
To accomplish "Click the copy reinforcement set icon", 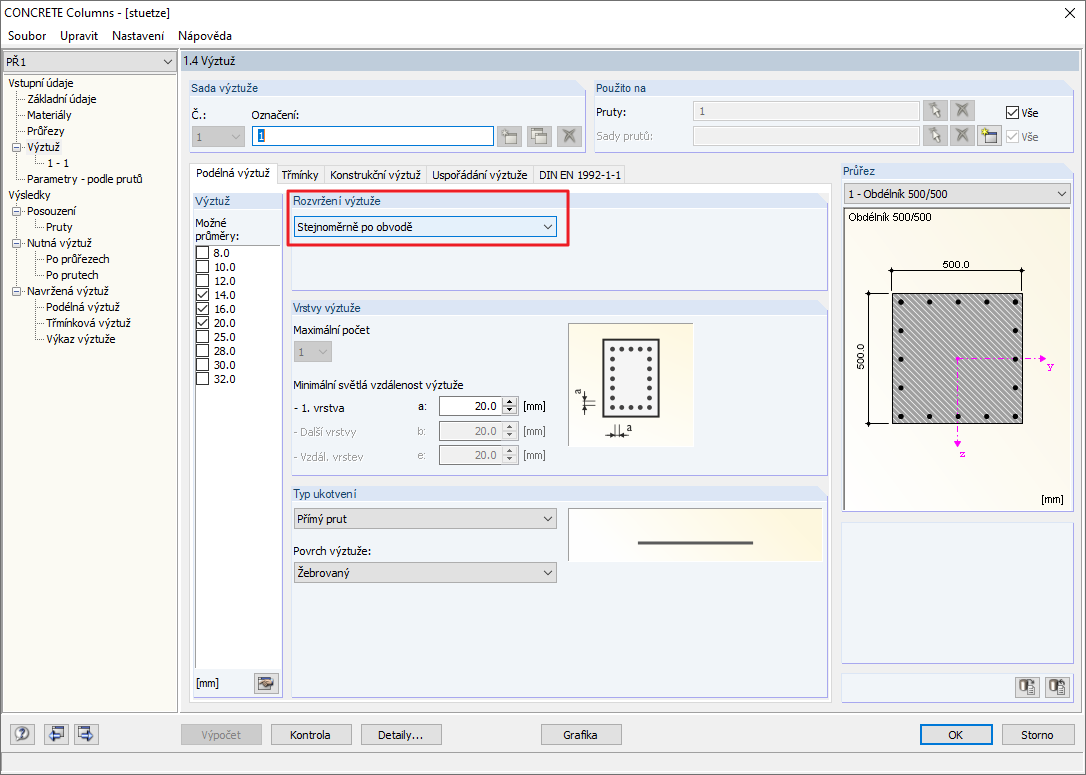I will pos(539,136).
